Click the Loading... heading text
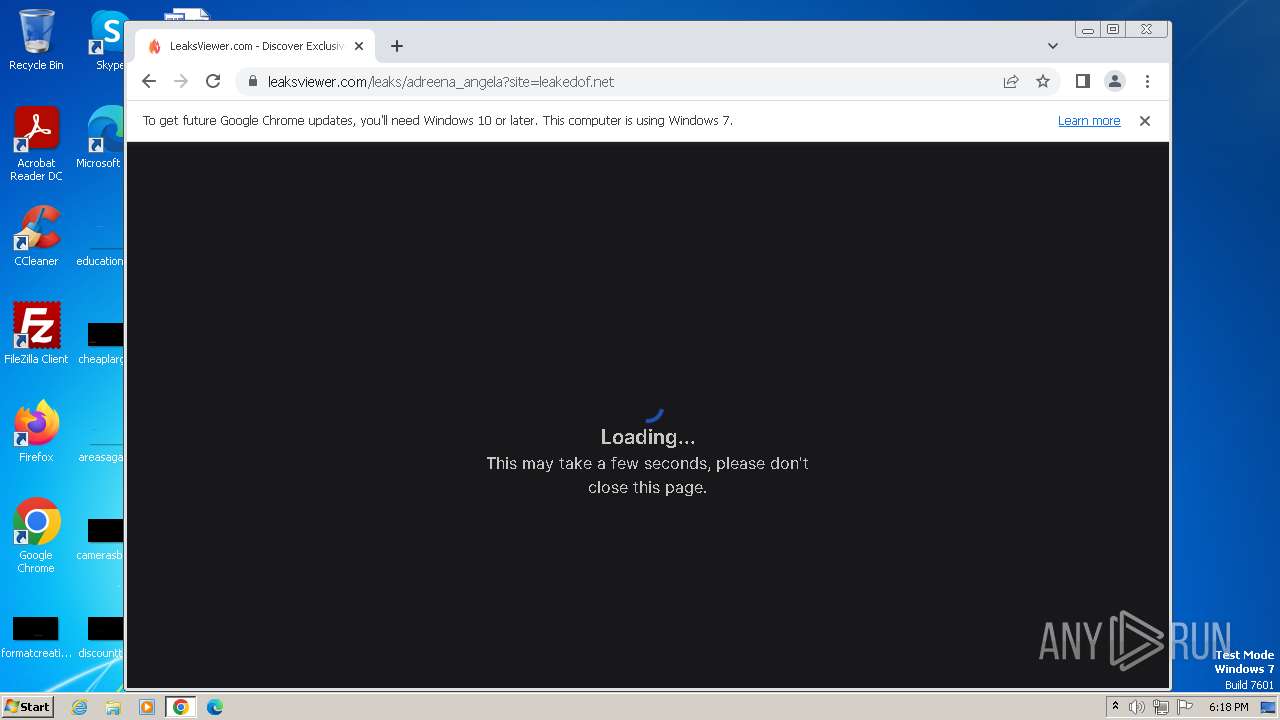This screenshot has width=1280, height=720. click(x=647, y=437)
